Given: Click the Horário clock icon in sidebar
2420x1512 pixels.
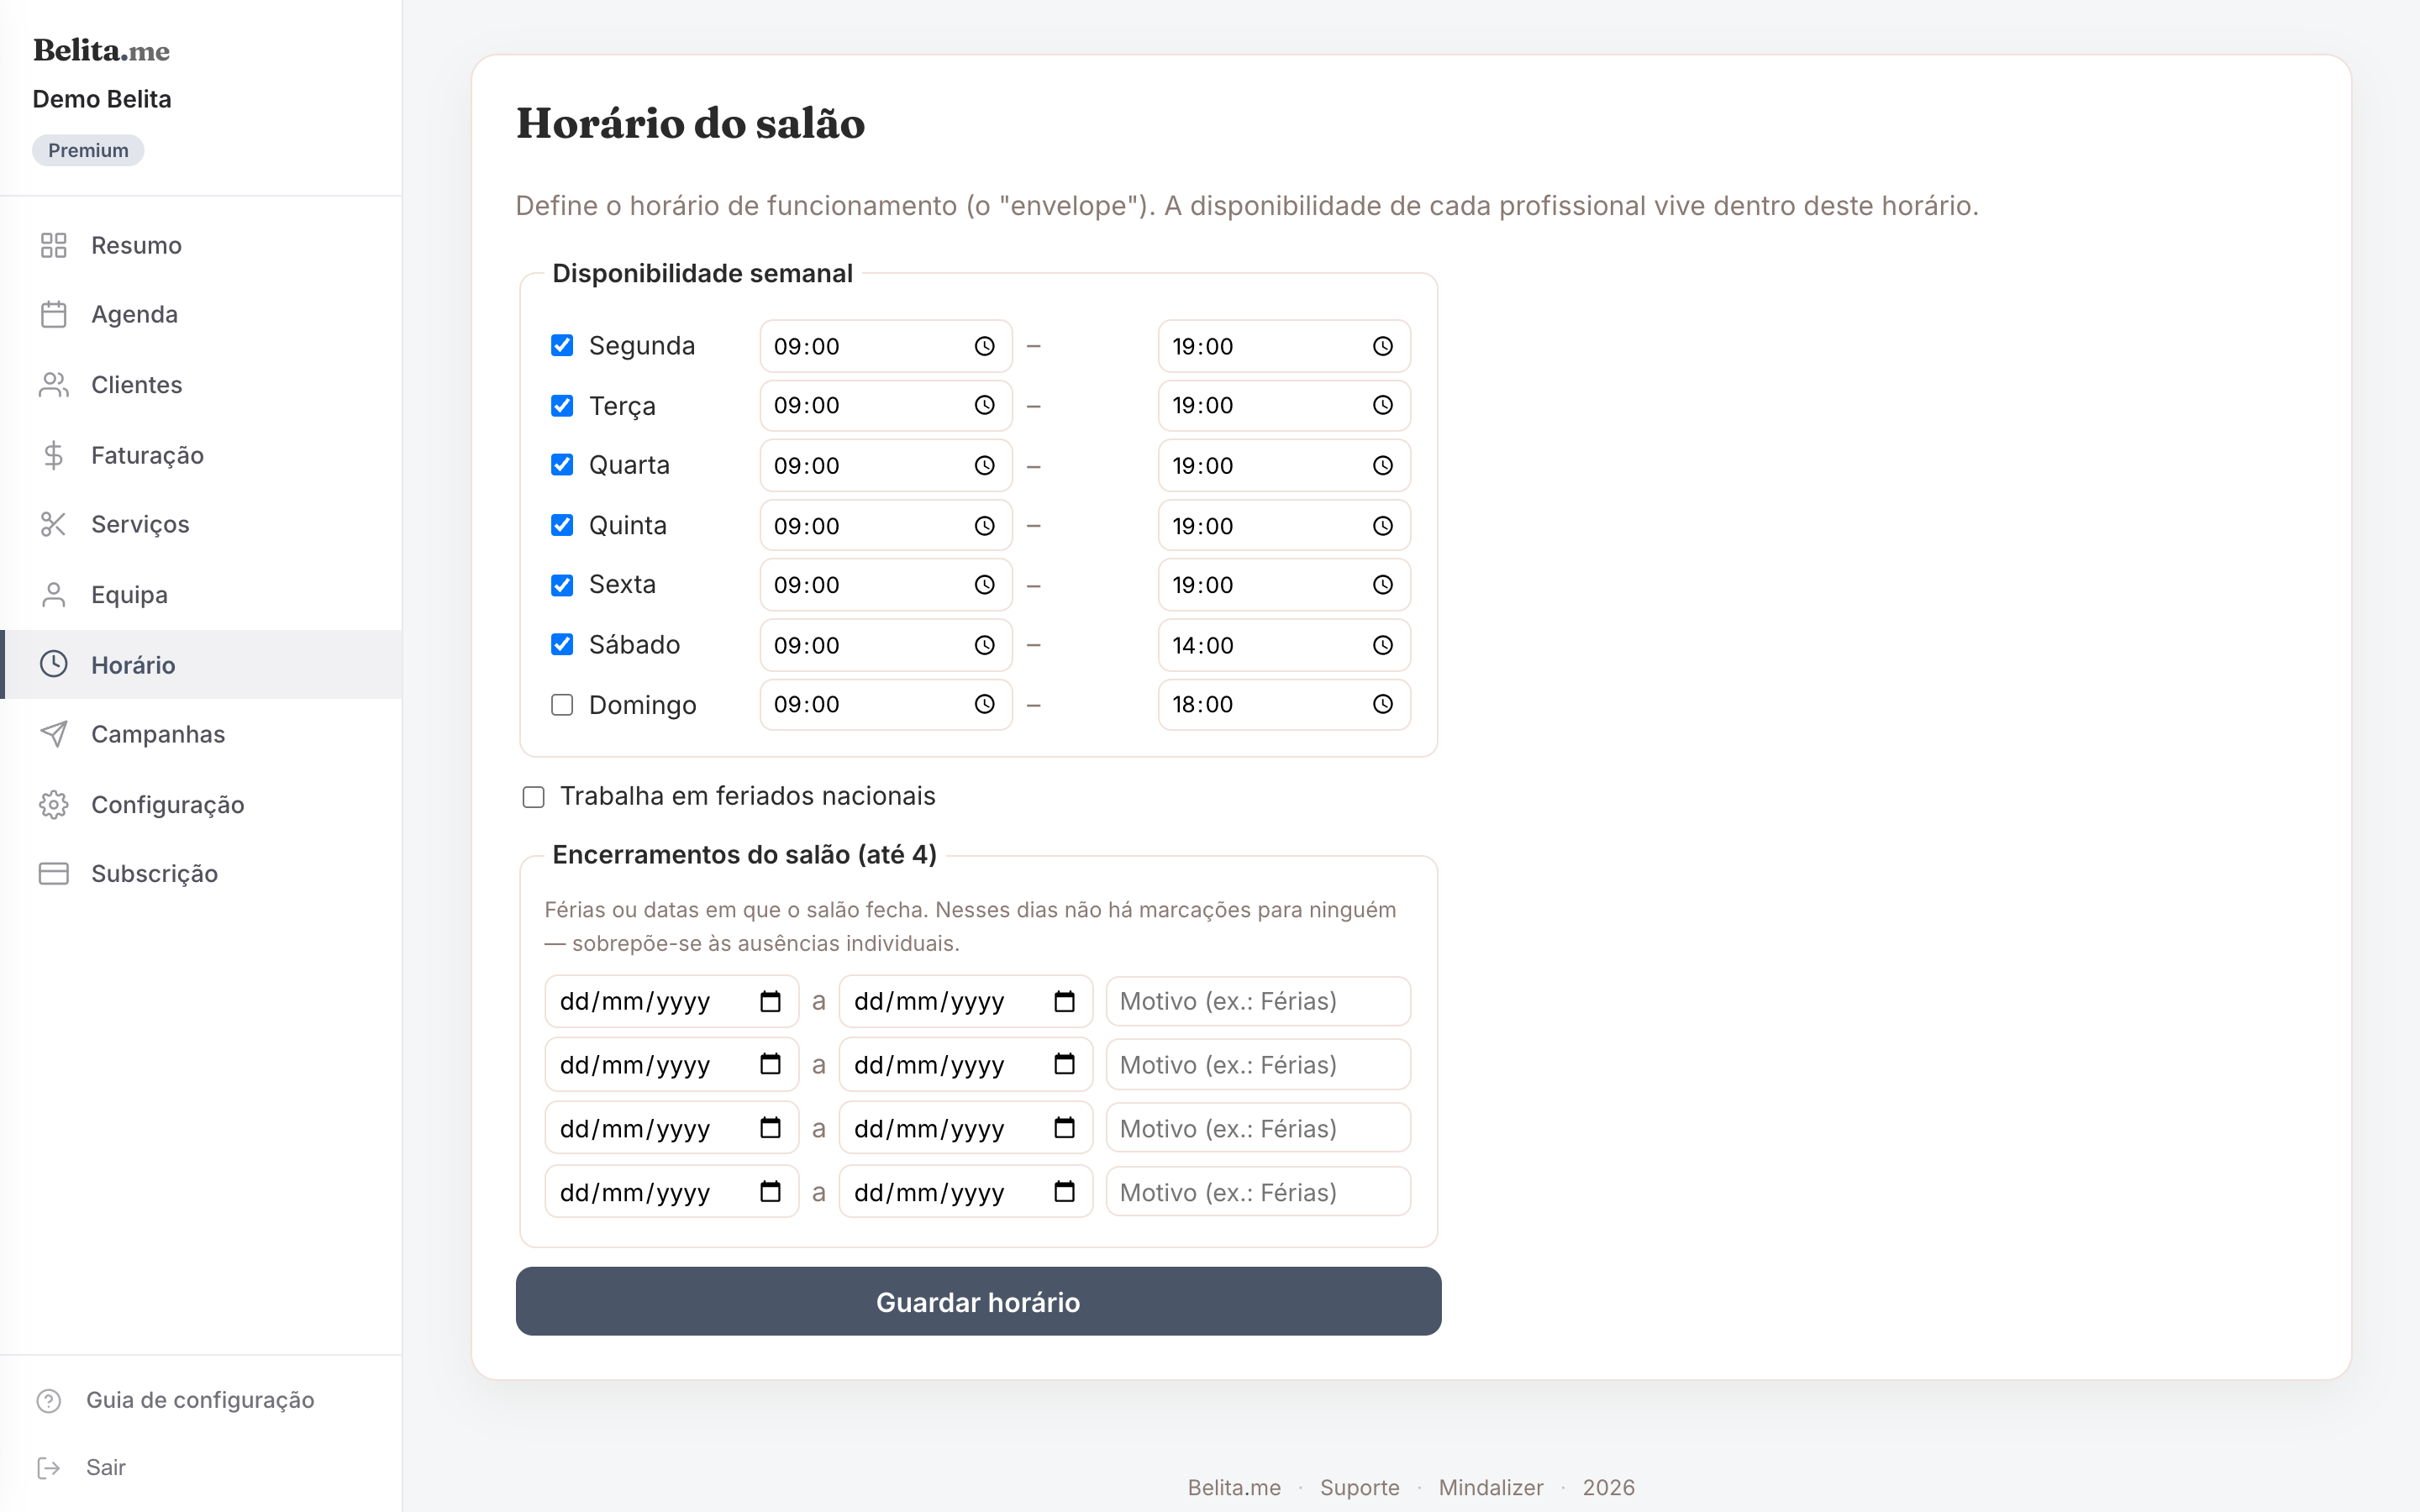Looking at the screenshot, I should coord(53,664).
